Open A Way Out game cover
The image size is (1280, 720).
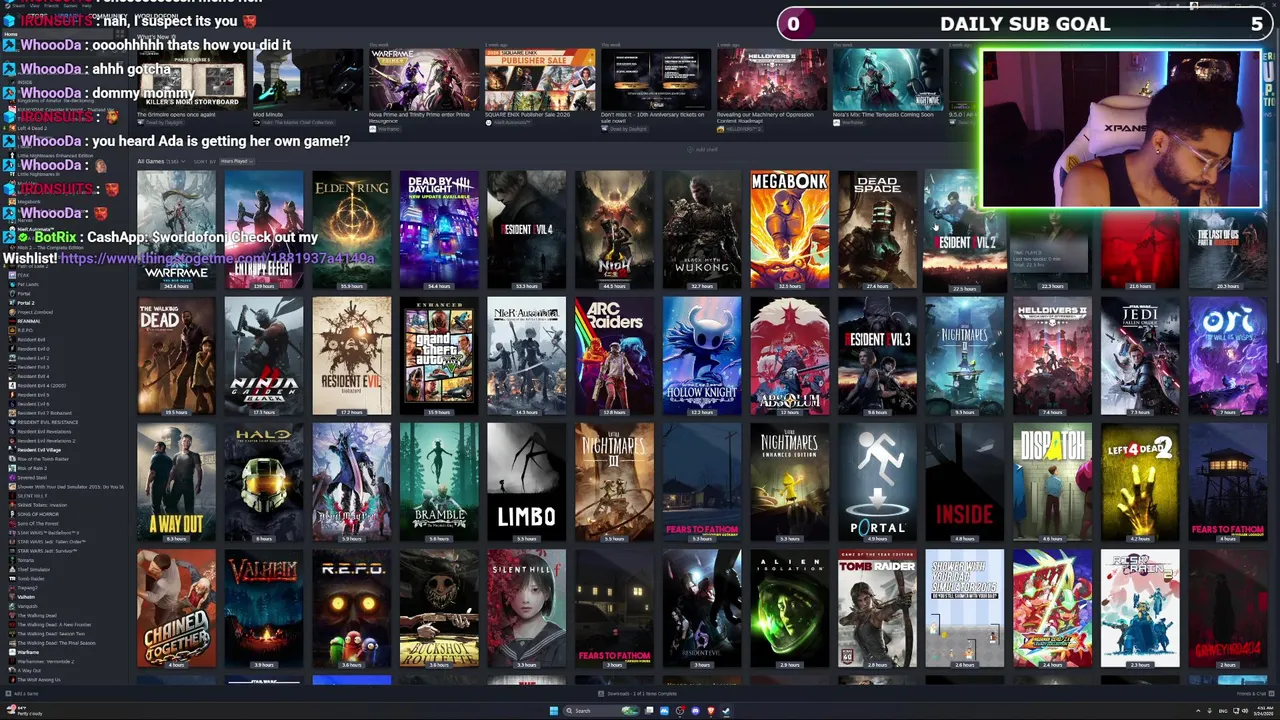[176, 482]
